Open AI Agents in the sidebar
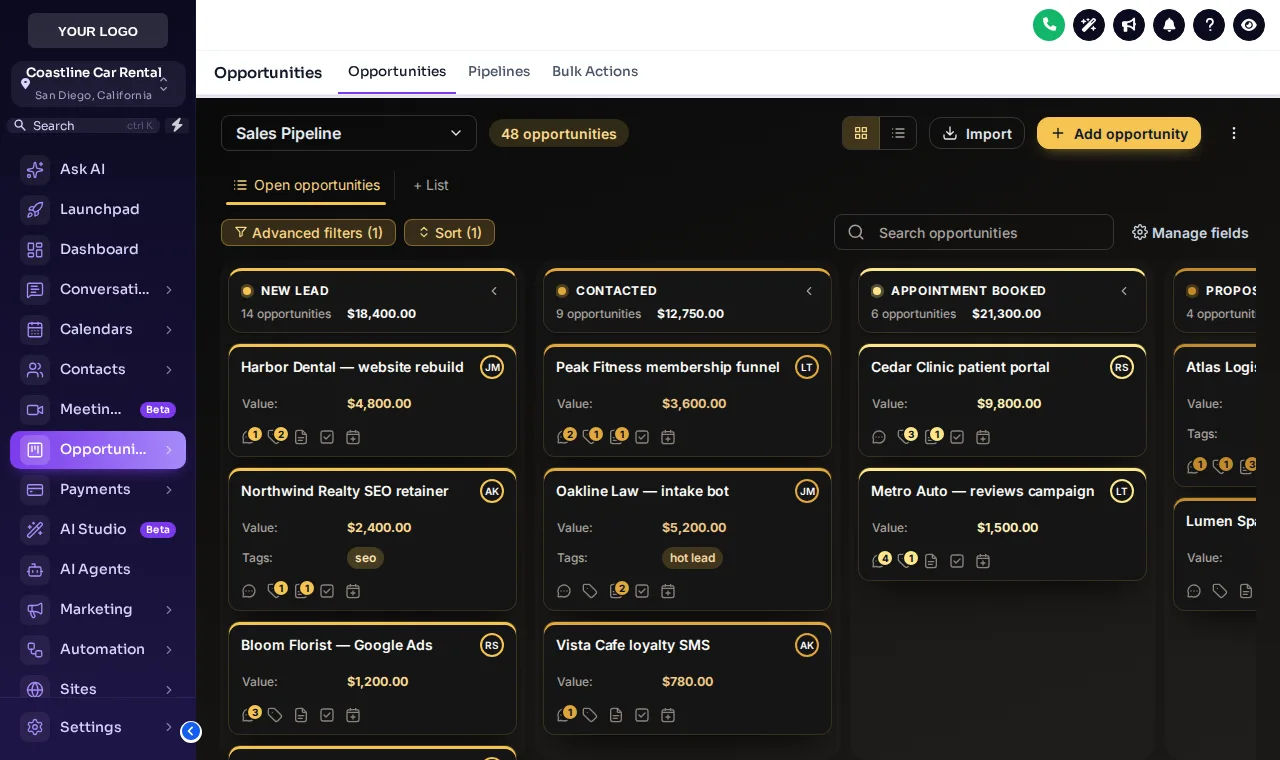This screenshot has width=1280, height=760. point(98,569)
